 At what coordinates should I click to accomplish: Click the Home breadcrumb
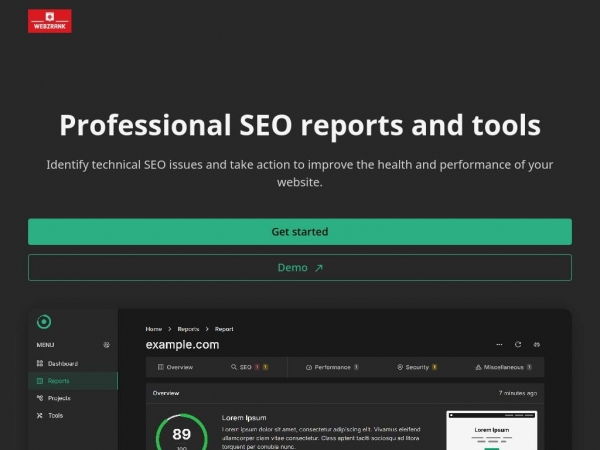pos(154,329)
